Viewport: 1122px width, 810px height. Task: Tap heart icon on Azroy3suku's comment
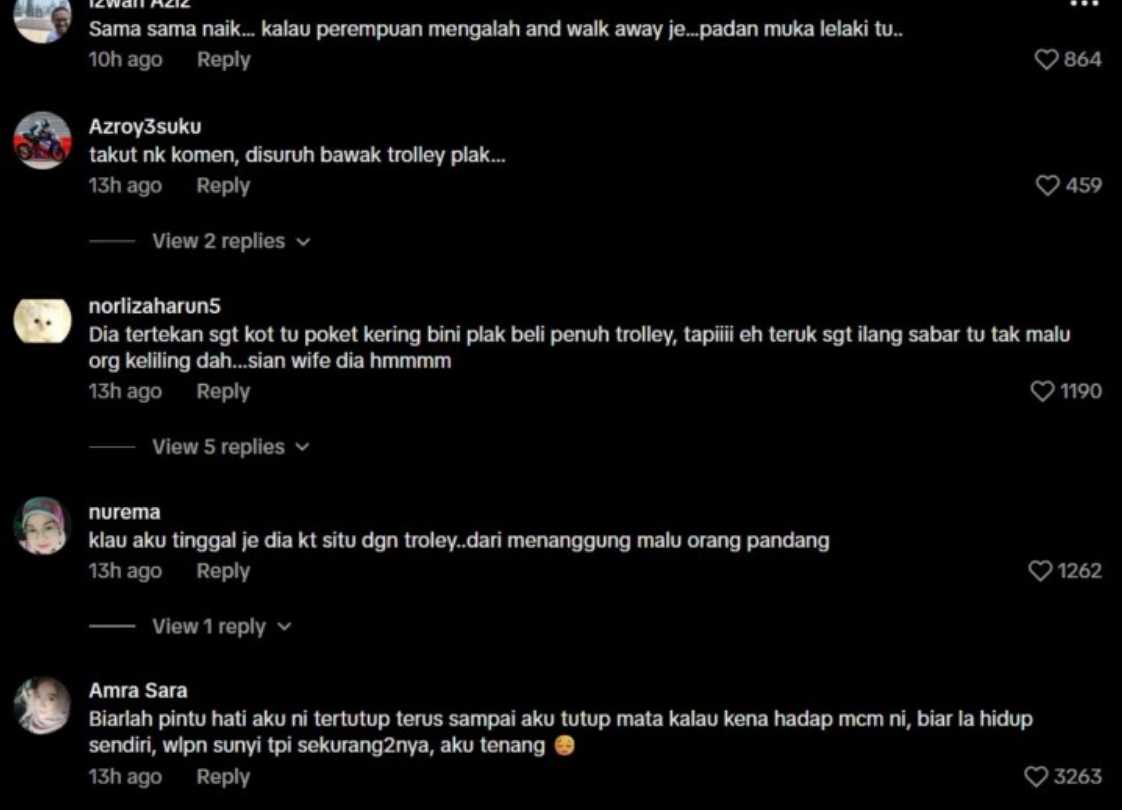1048,185
